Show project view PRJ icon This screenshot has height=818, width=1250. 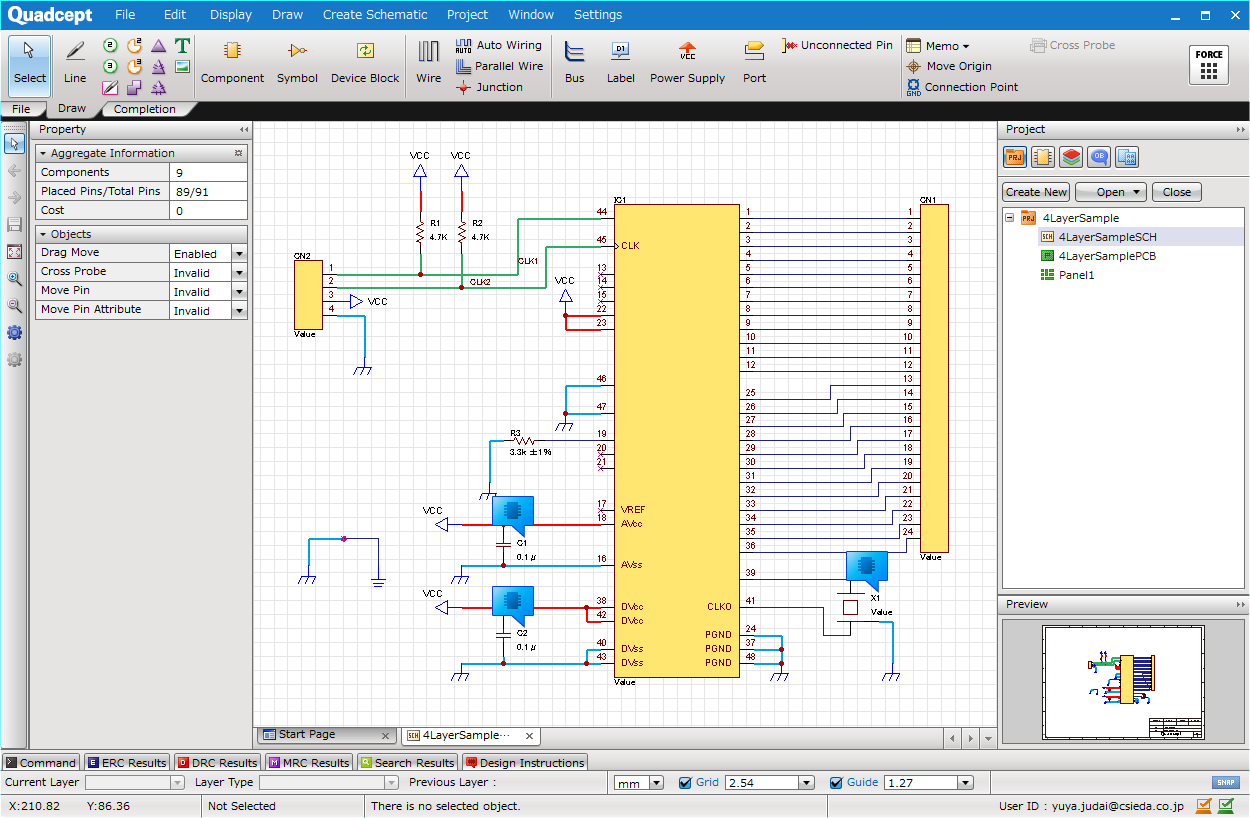[x=1015, y=157]
